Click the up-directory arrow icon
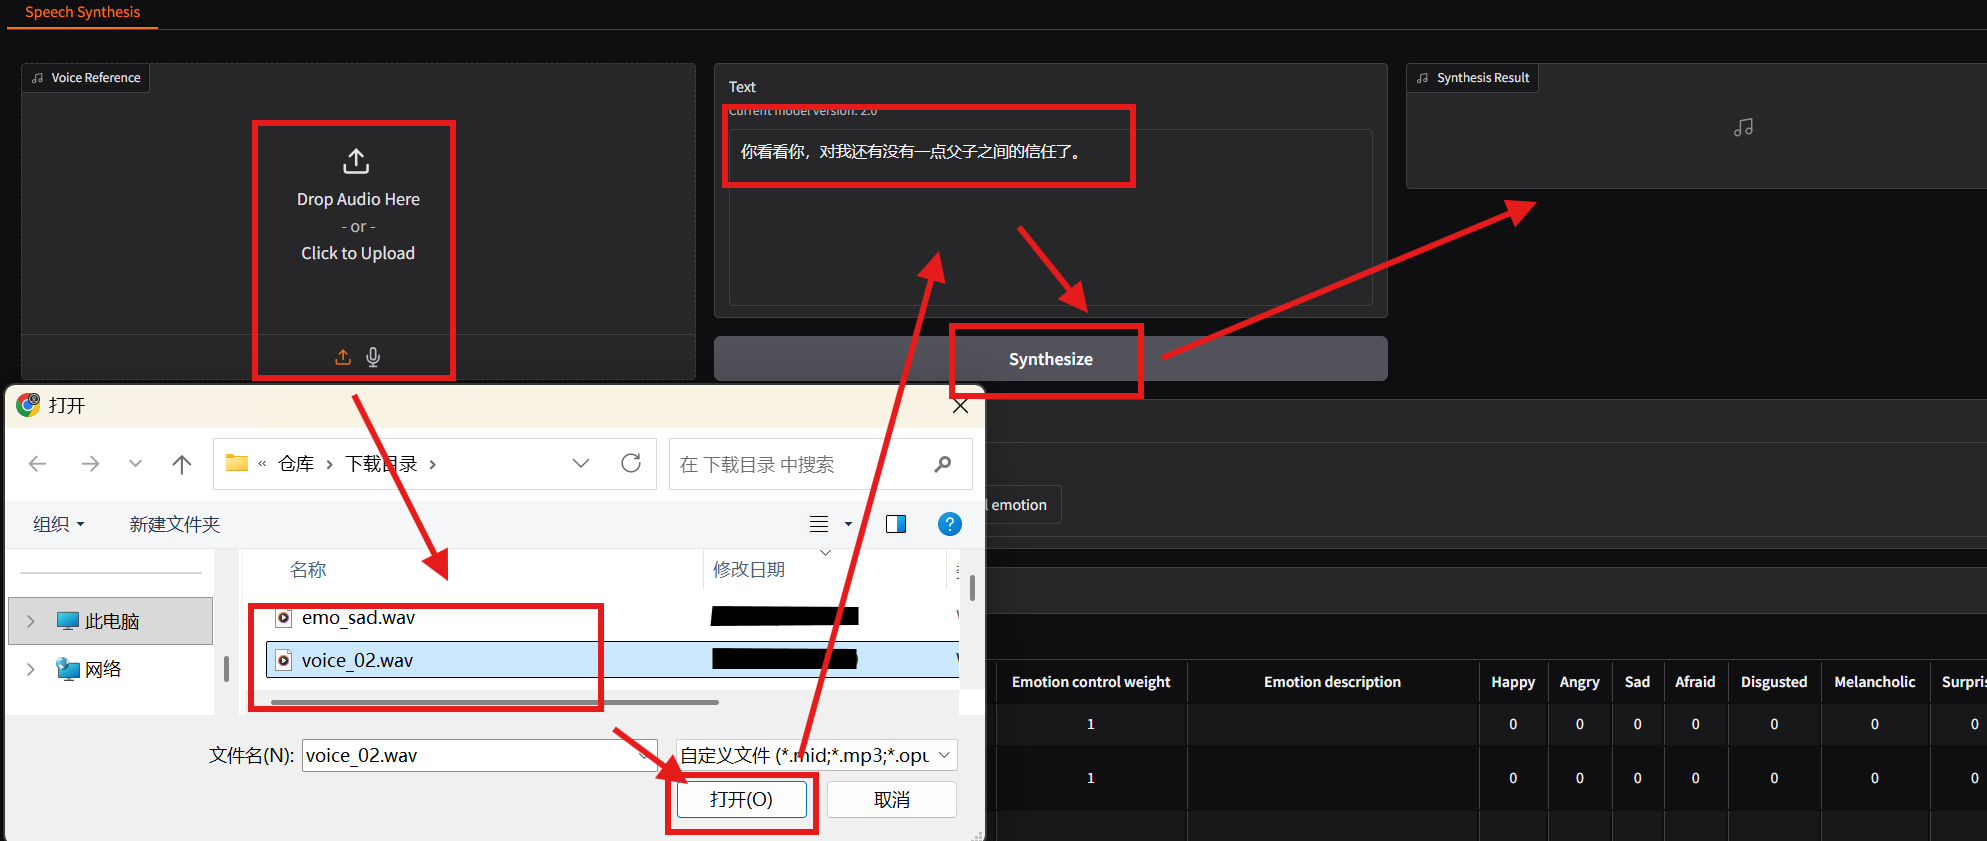This screenshot has width=1987, height=841. point(181,464)
